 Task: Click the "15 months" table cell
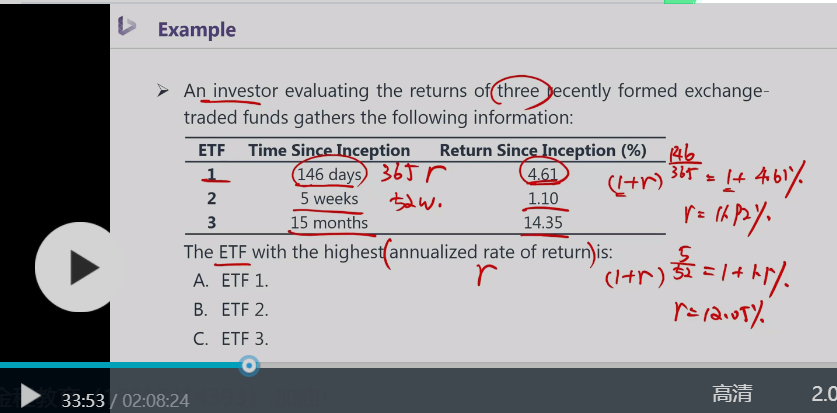[329, 223]
